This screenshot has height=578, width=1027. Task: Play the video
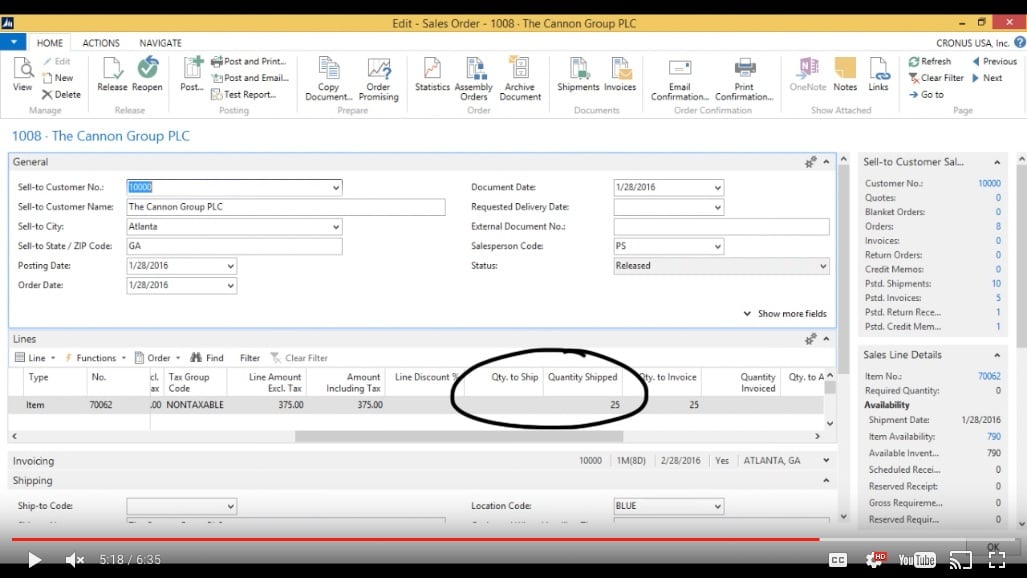pyautogui.click(x=34, y=560)
